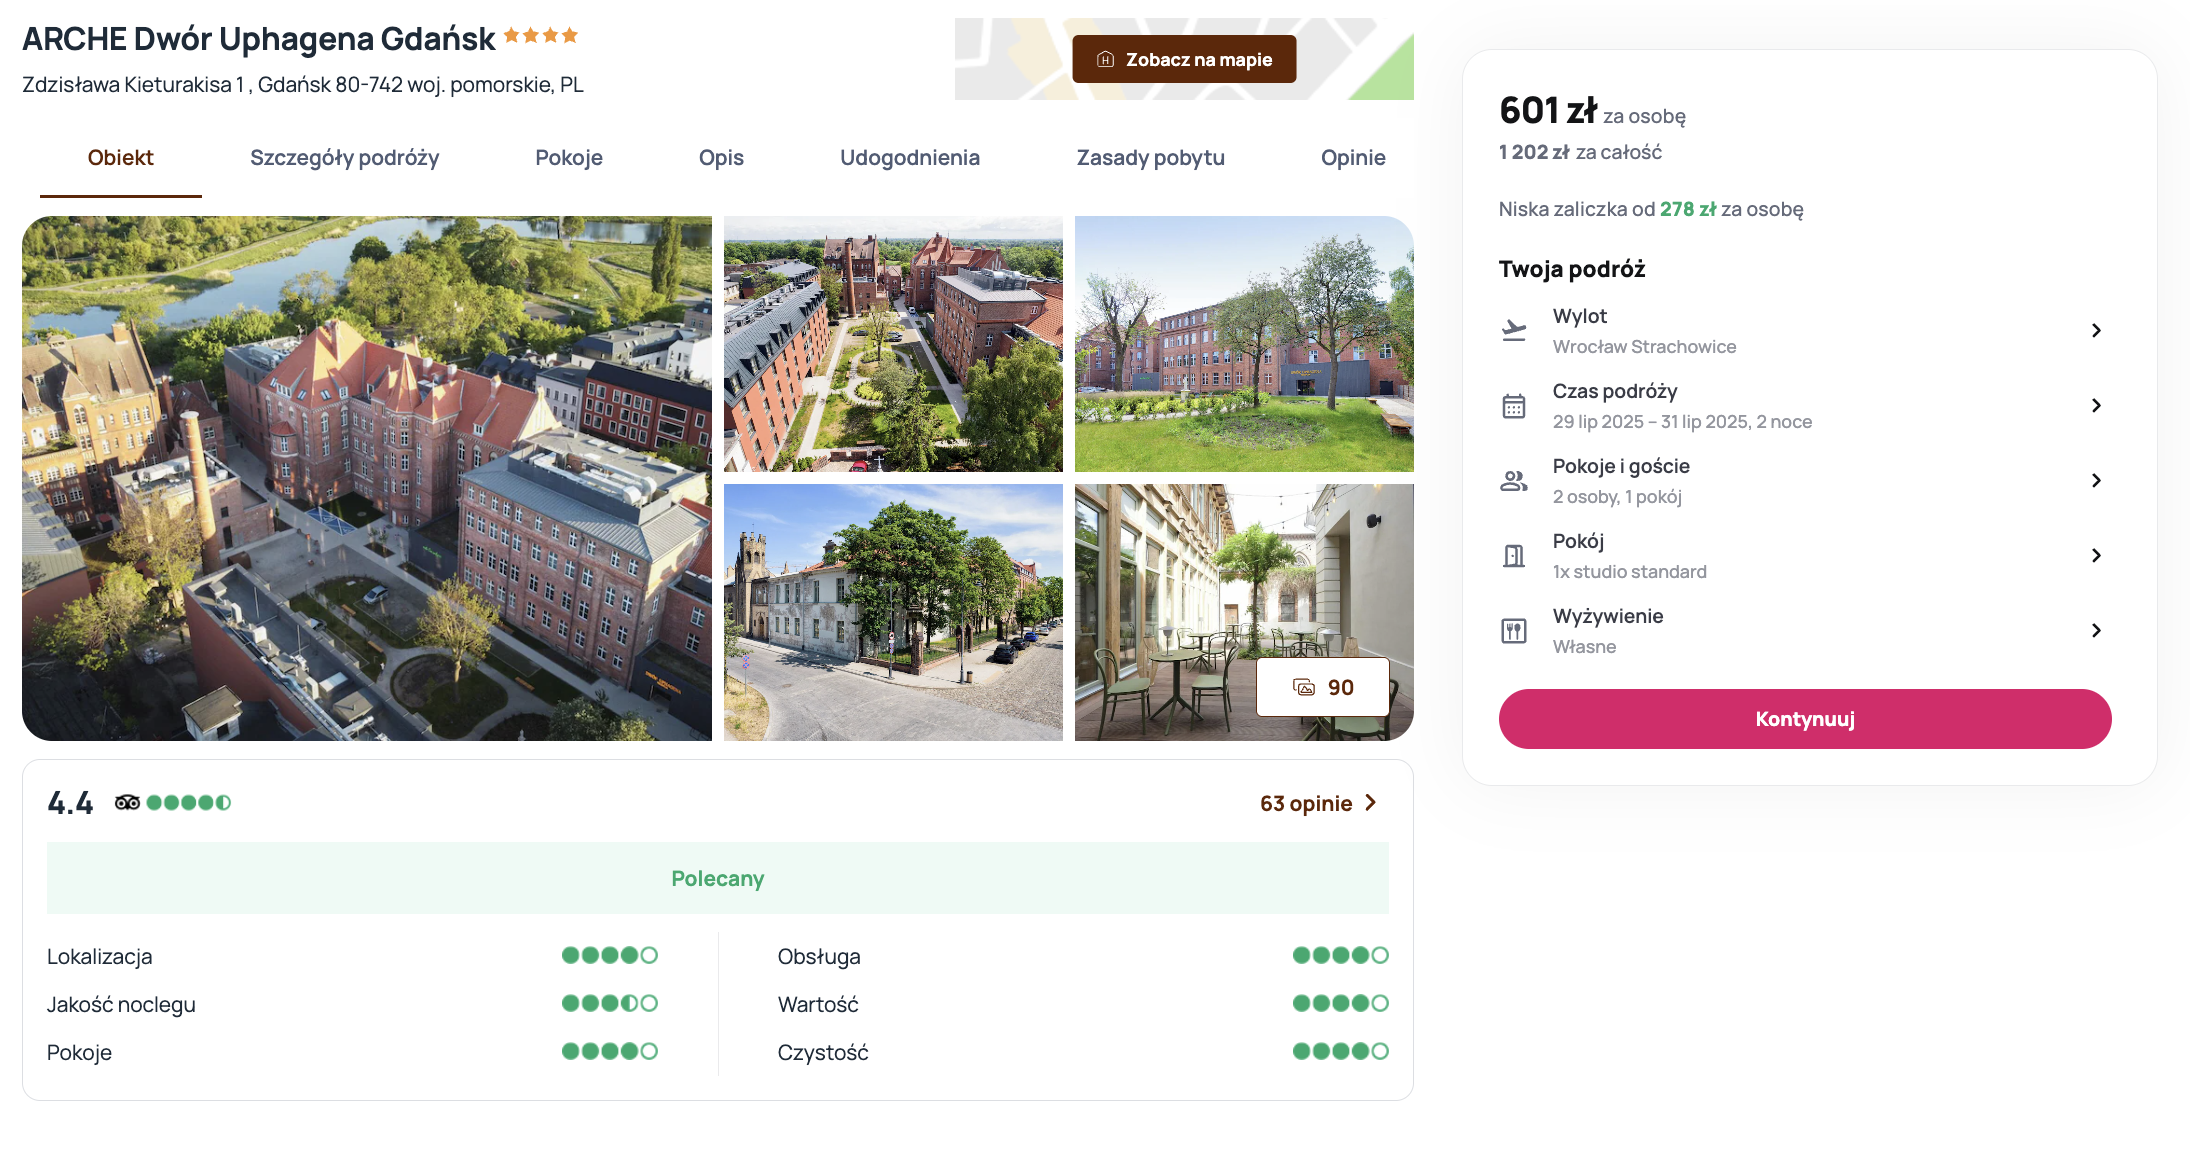
Task: Click the Wartość rating dots
Action: (x=1340, y=1003)
